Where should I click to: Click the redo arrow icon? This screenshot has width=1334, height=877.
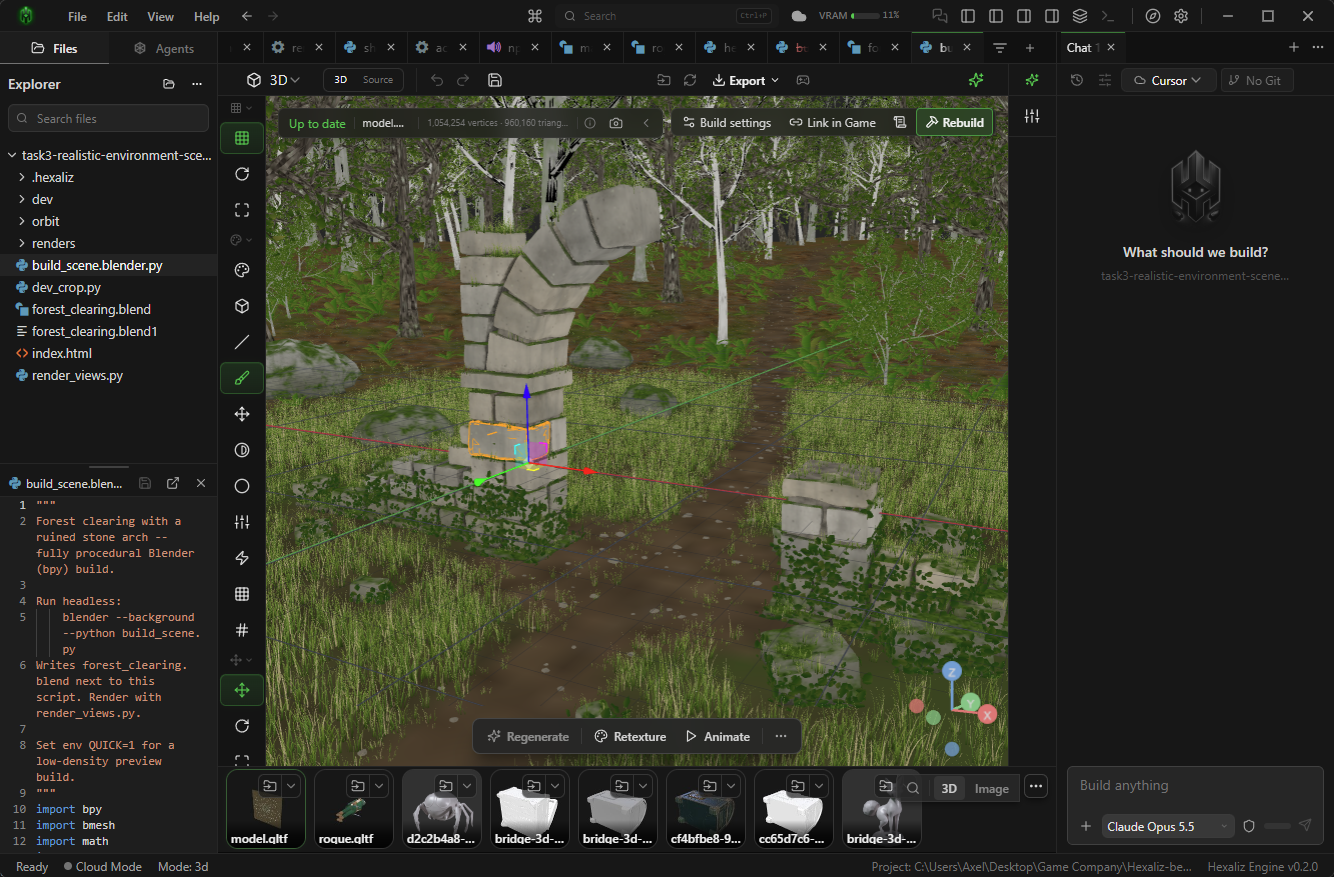(463, 80)
